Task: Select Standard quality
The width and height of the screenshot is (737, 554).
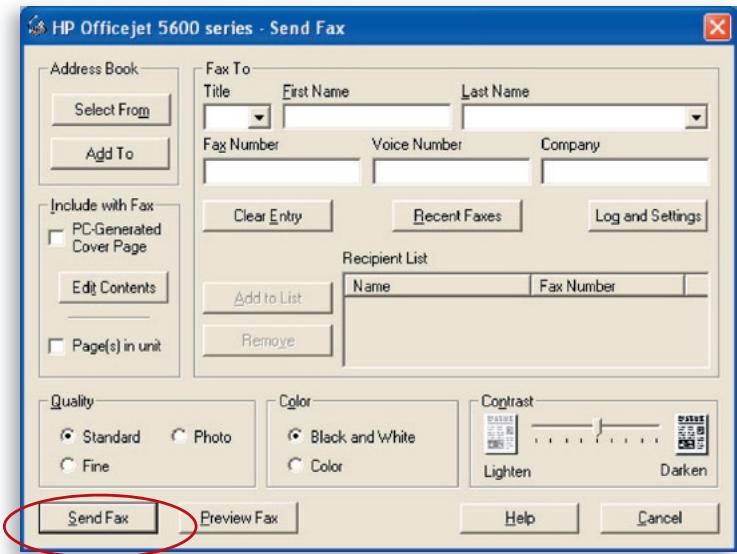Action: coord(68,436)
